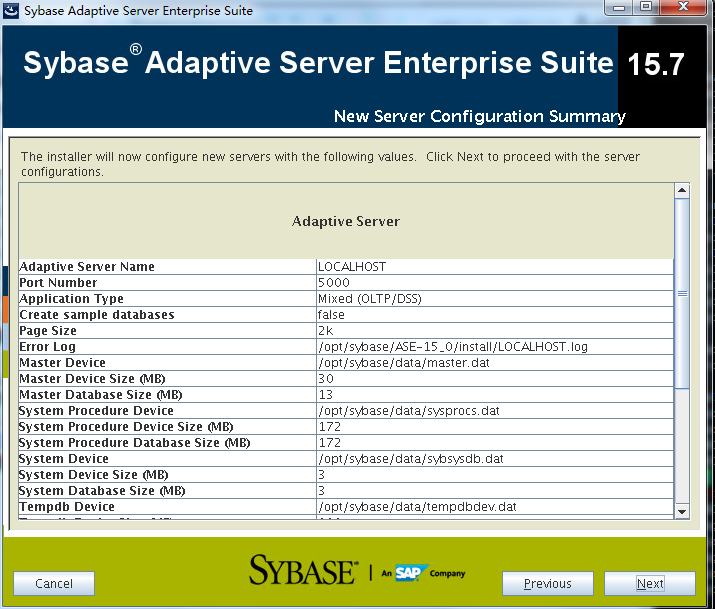Click the Create sample databases label

click(97, 315)
